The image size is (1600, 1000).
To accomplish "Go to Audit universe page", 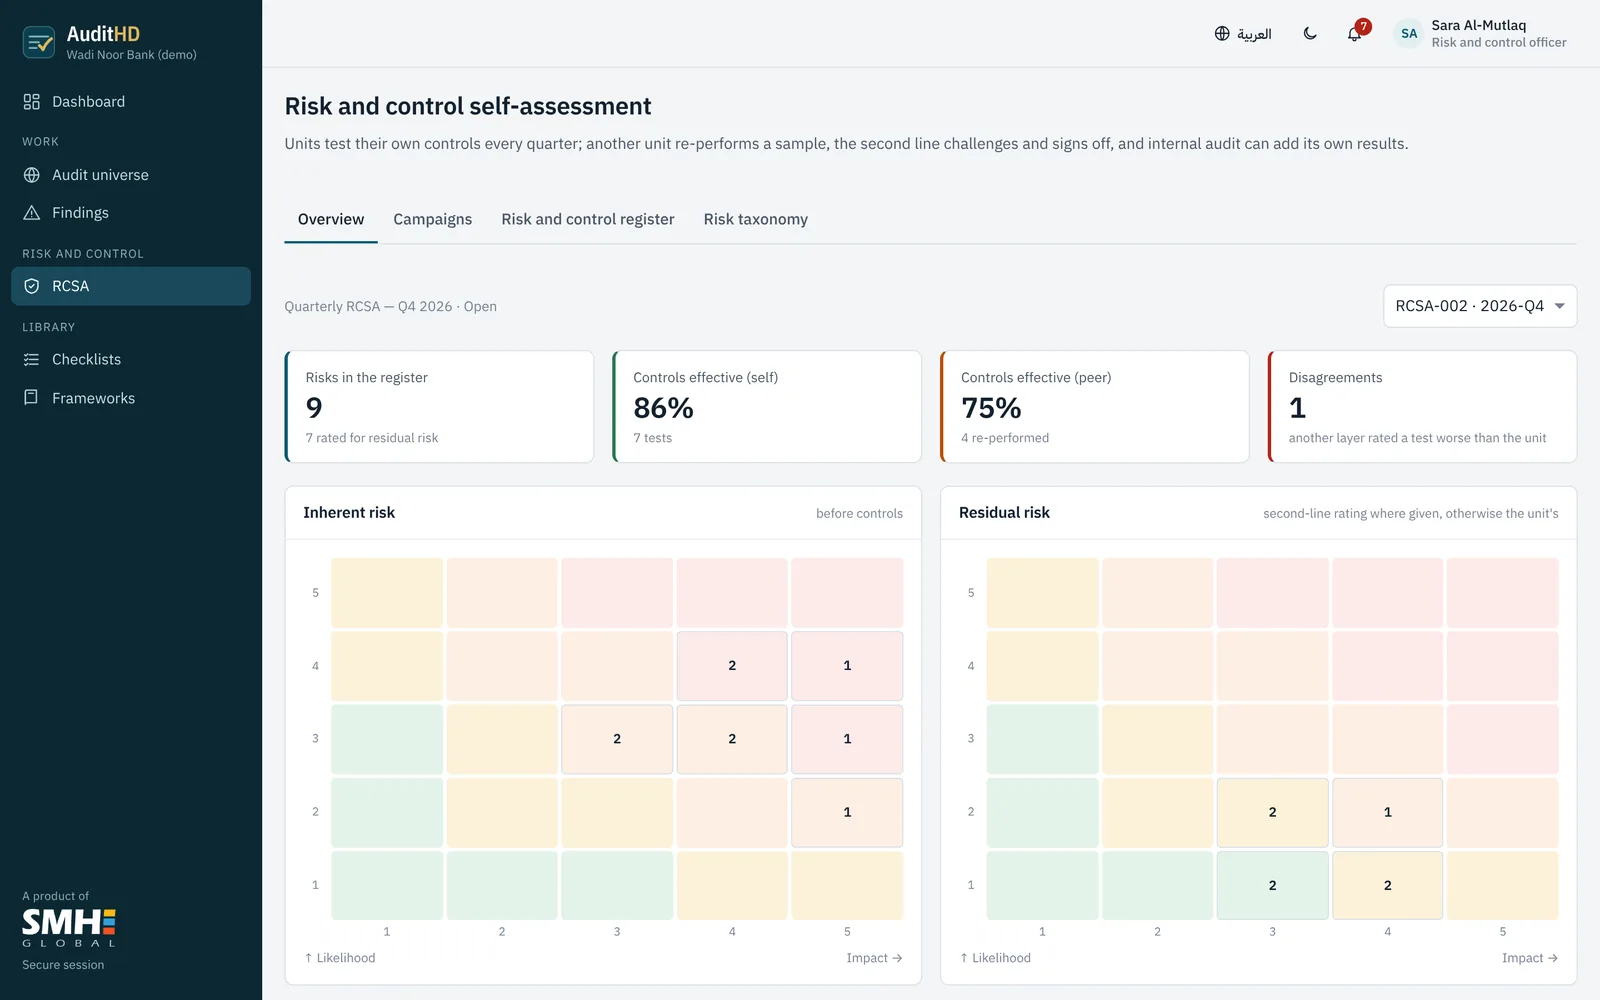I will (131, 175).
